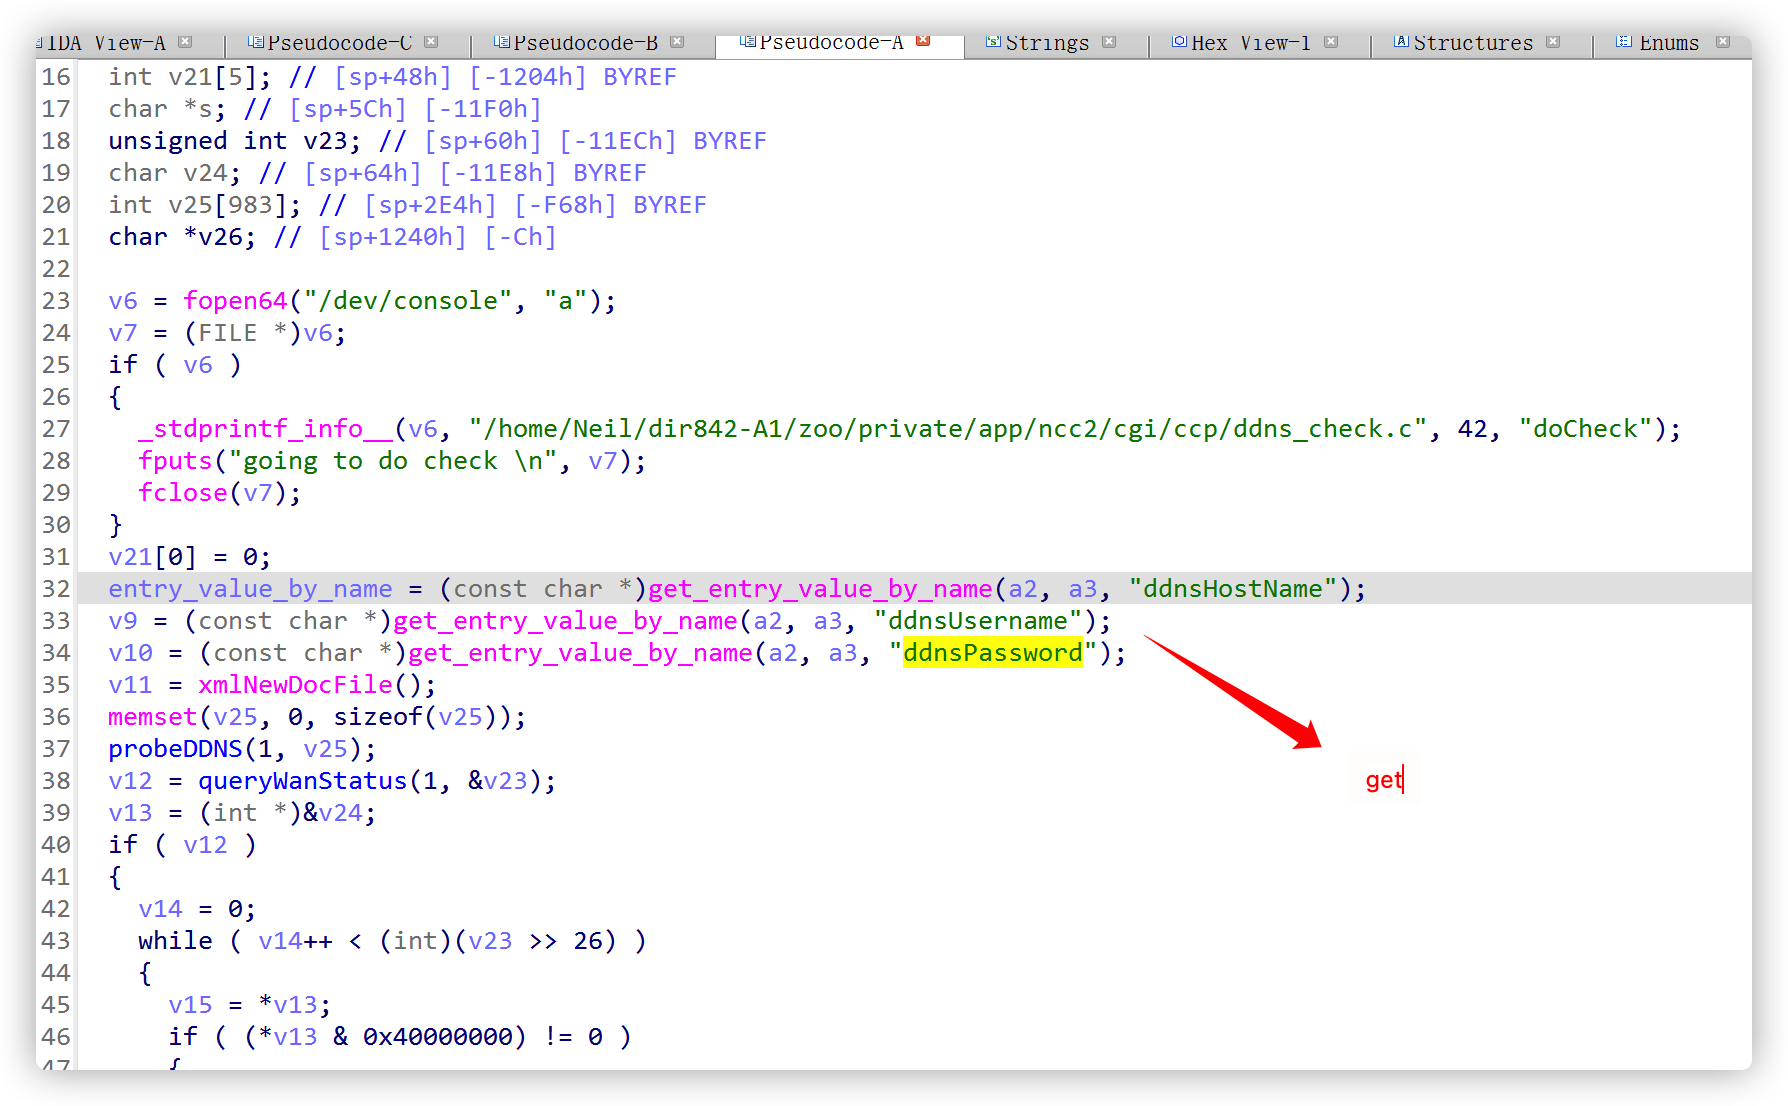
Task: Switch to the Structures tab
Action: [1473, 43]
